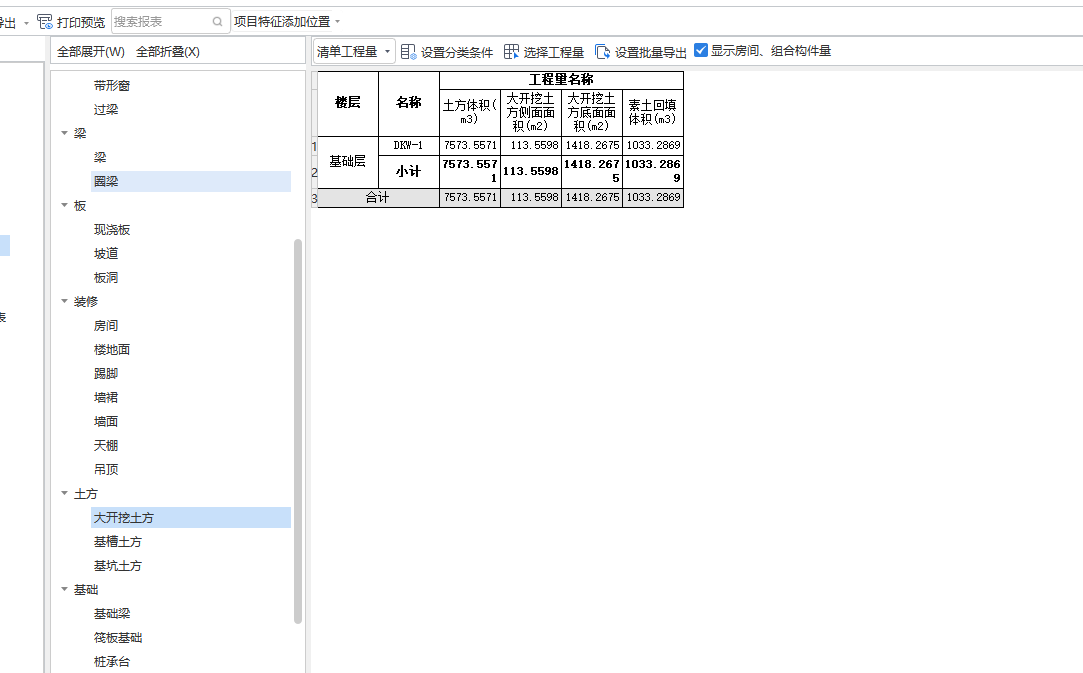This screenshot has width=1083, height=673.
Task: Click the 基础层 floor cell
Action: pyautogui.click(x=348, y=162)
